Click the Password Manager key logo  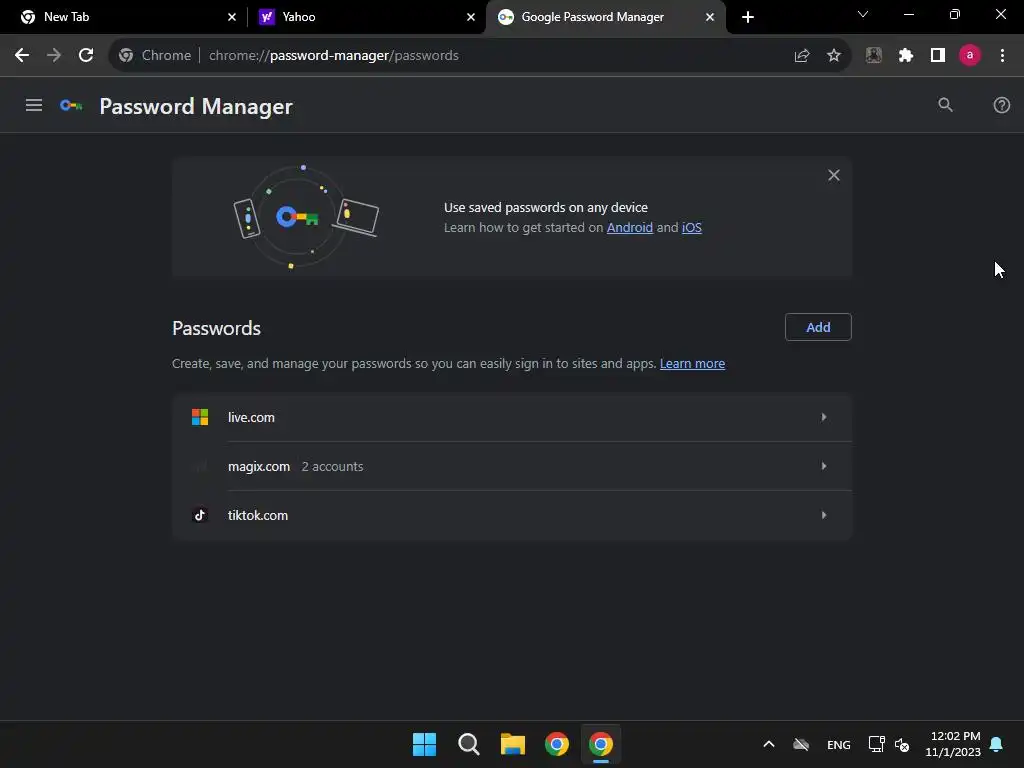tap(71, 105)
